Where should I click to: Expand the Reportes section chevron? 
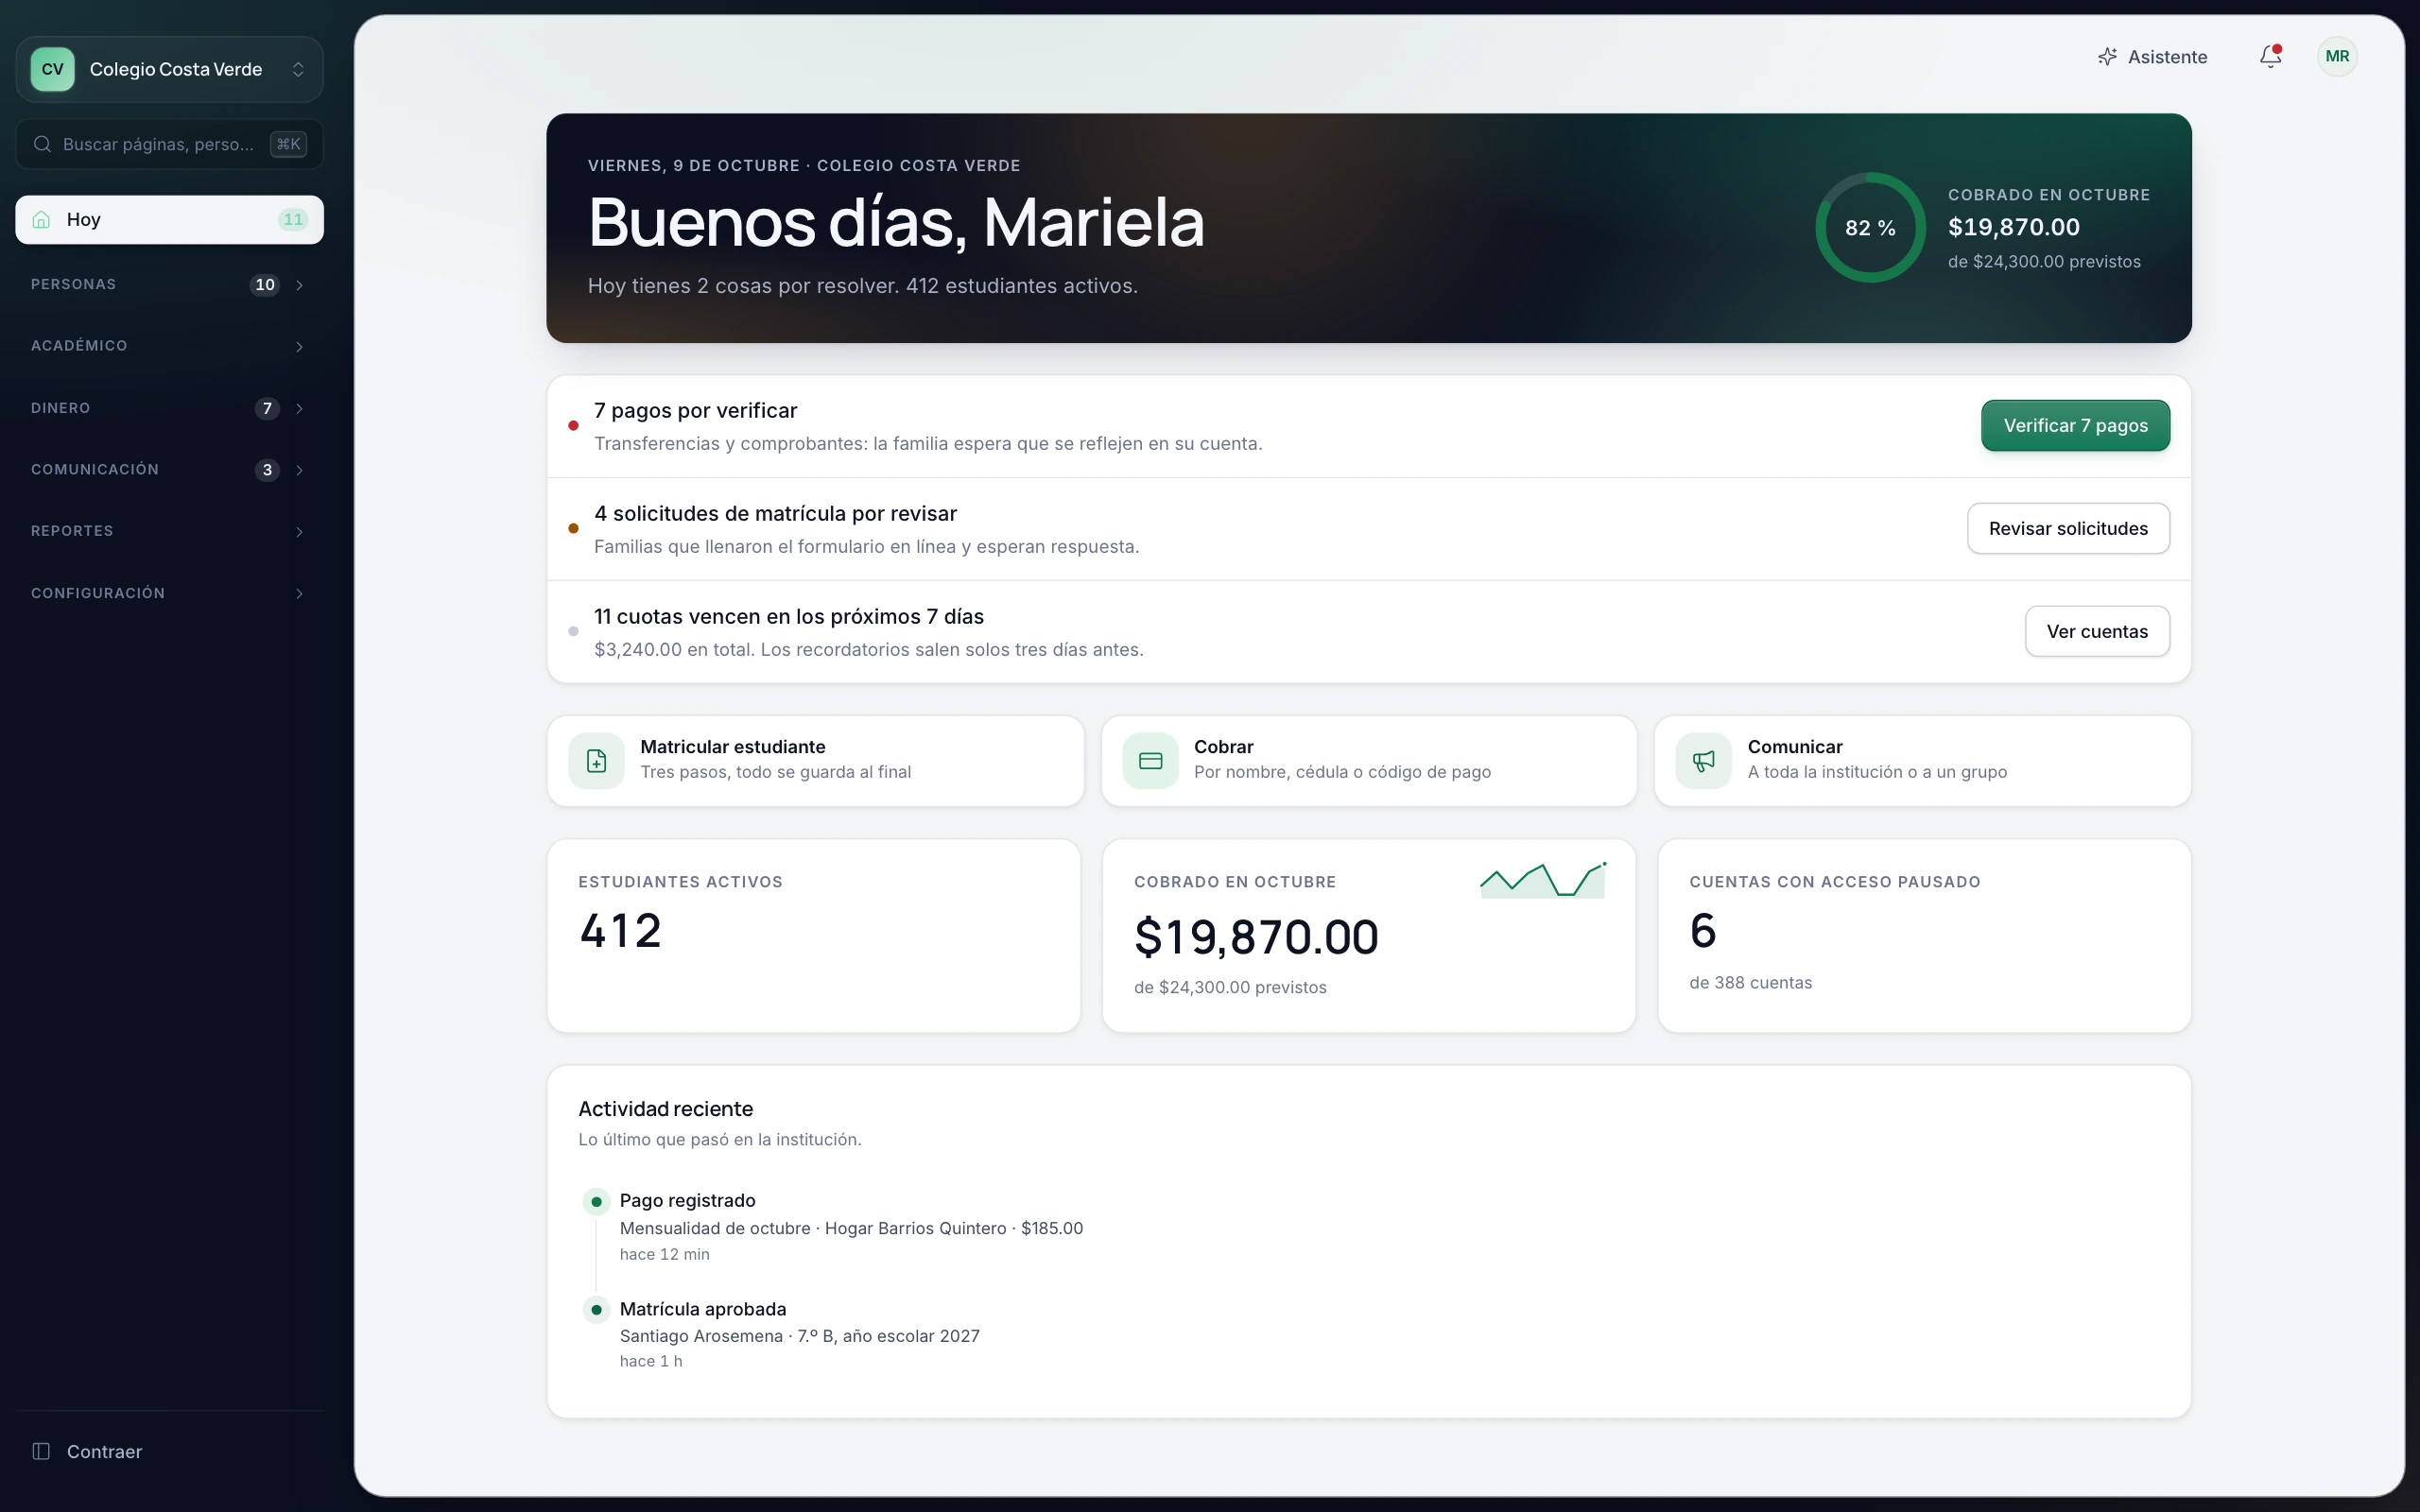pos(299,531)
